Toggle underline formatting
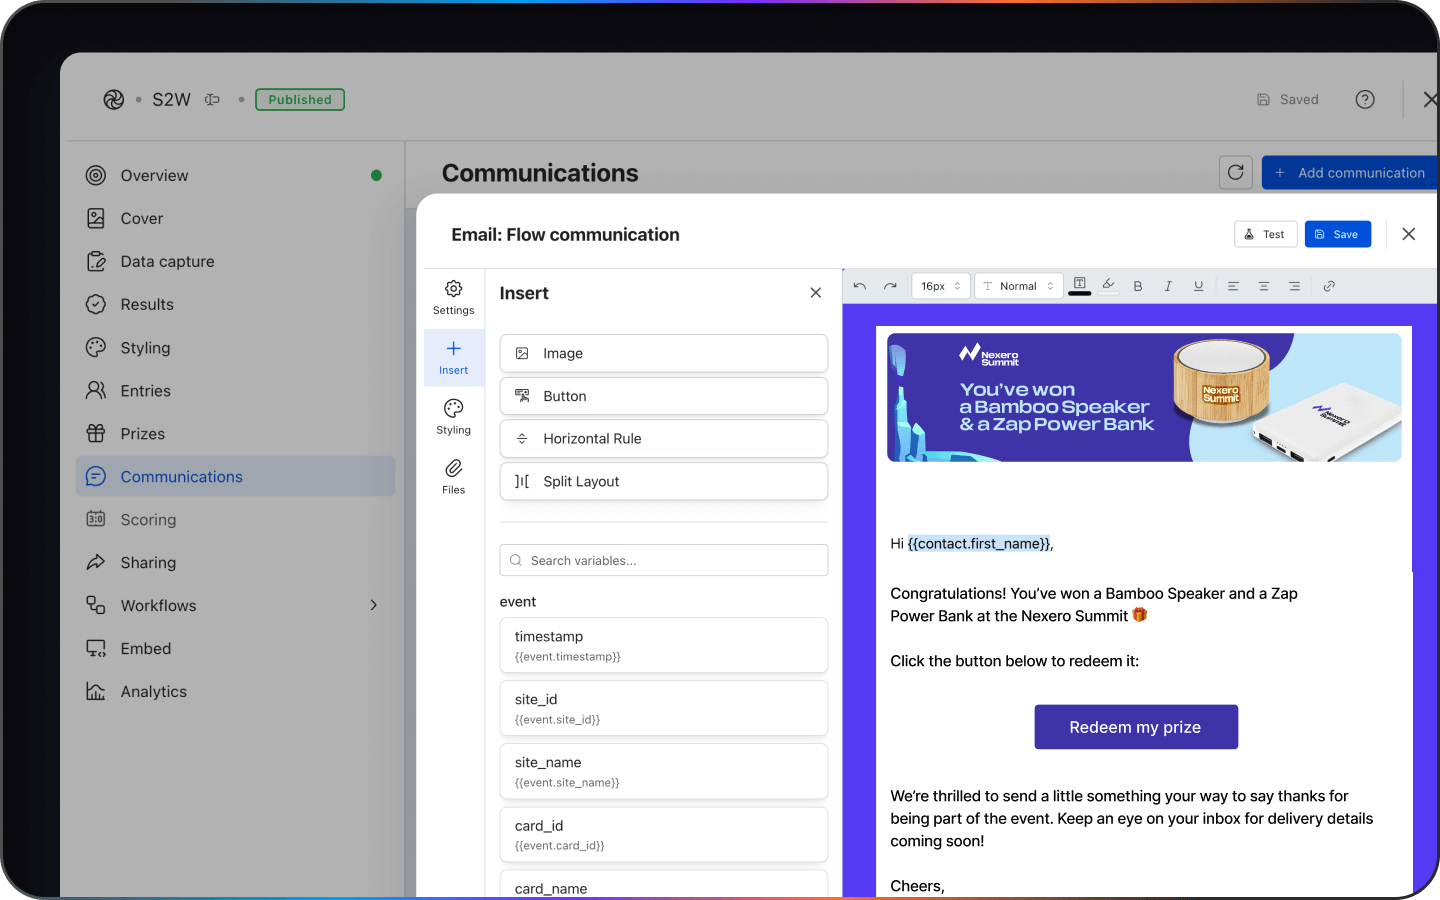1440x900 pixels. 1198,286
